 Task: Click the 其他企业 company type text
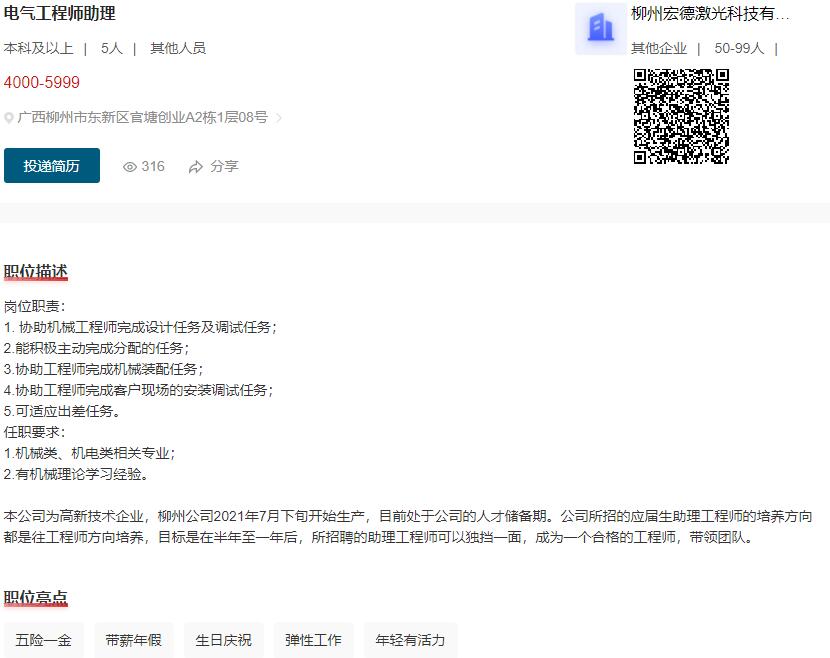click(x=659, y=48)
